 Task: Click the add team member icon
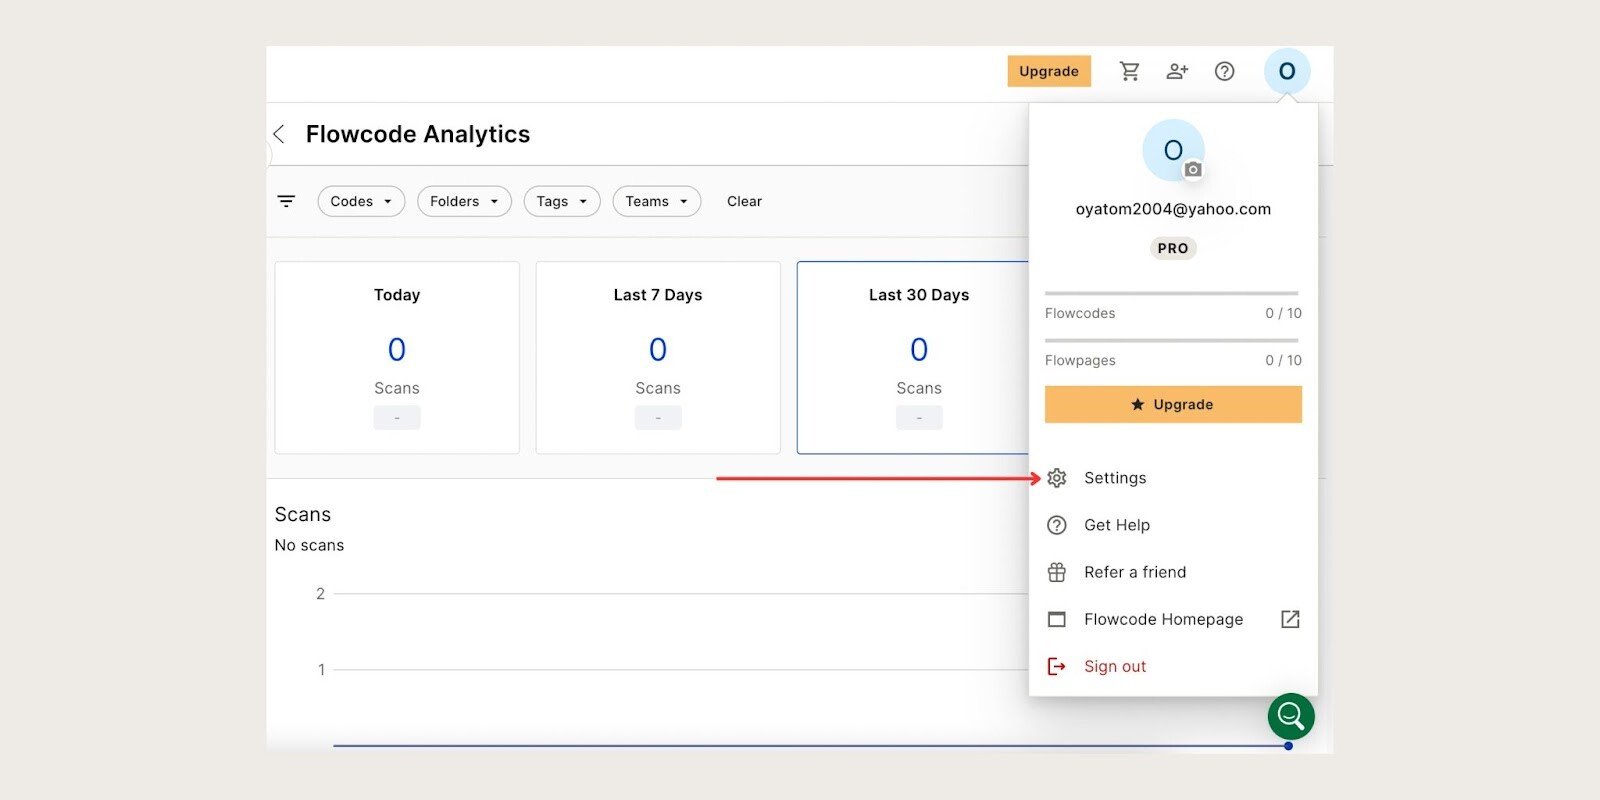pyautogui.click(x=1177, y=71)
